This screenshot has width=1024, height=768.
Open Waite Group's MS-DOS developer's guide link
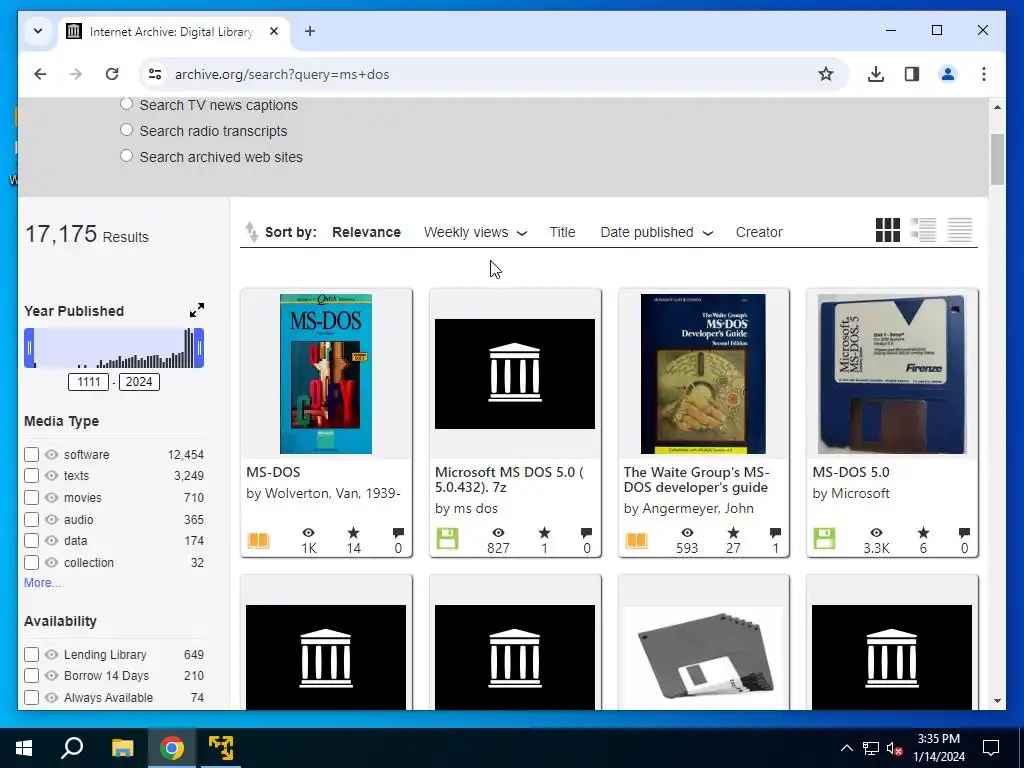[697, 480]
